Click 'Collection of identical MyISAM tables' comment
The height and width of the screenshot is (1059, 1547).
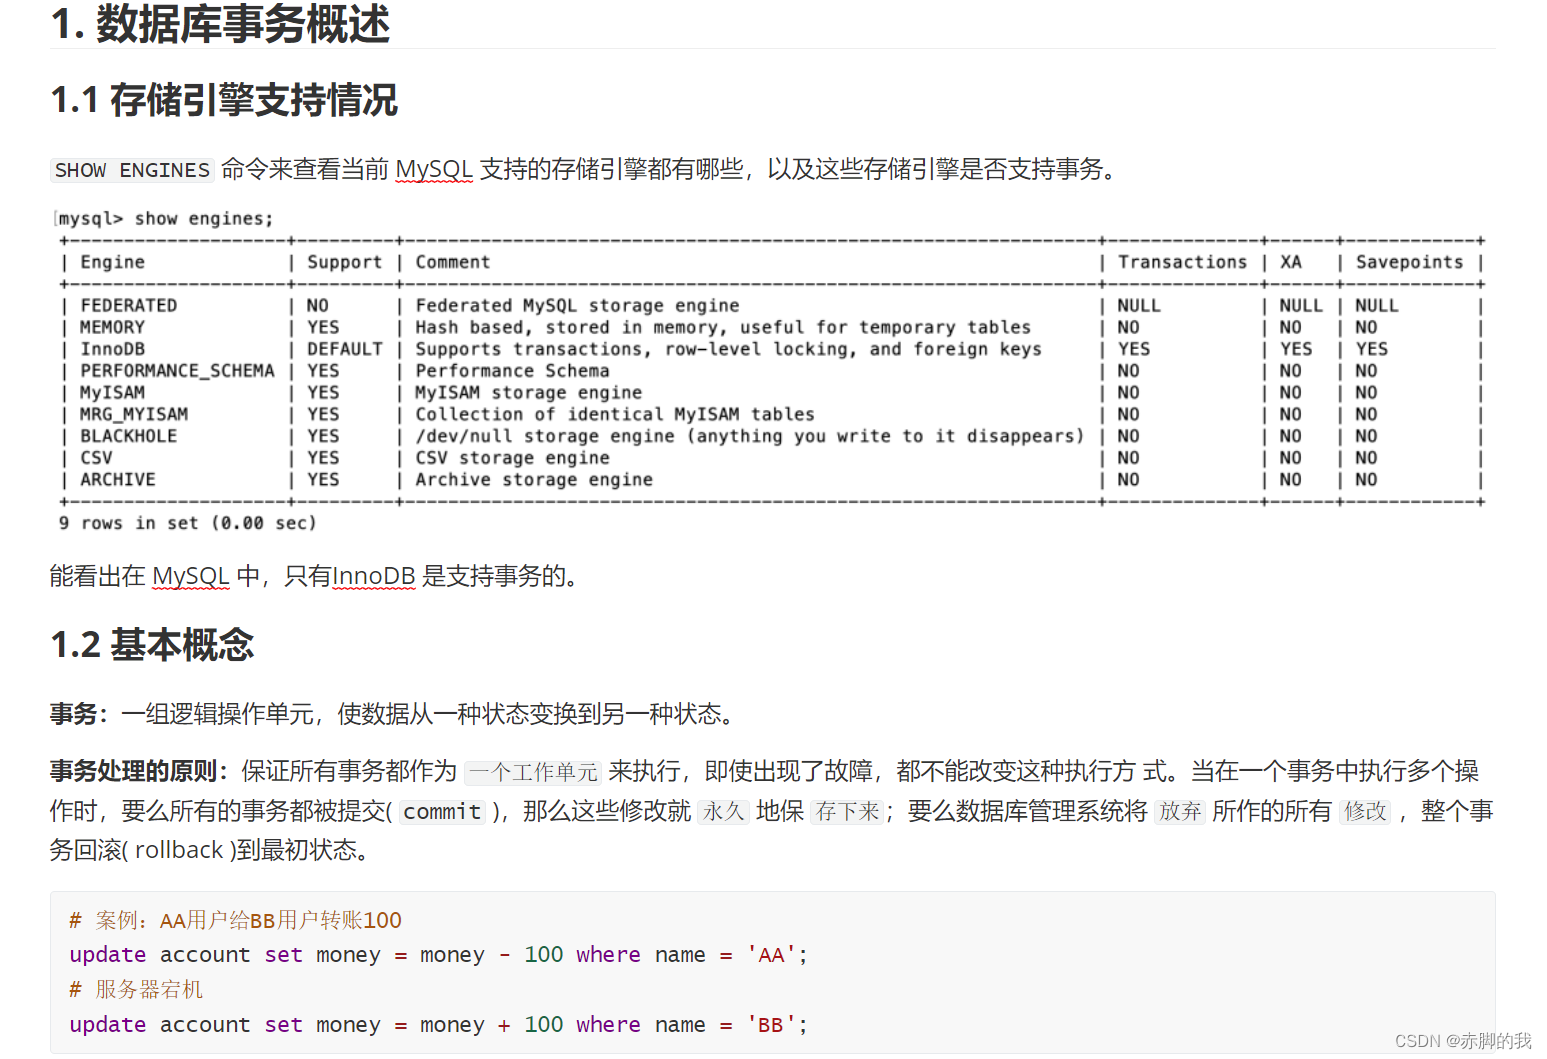(x=614, y=414)
